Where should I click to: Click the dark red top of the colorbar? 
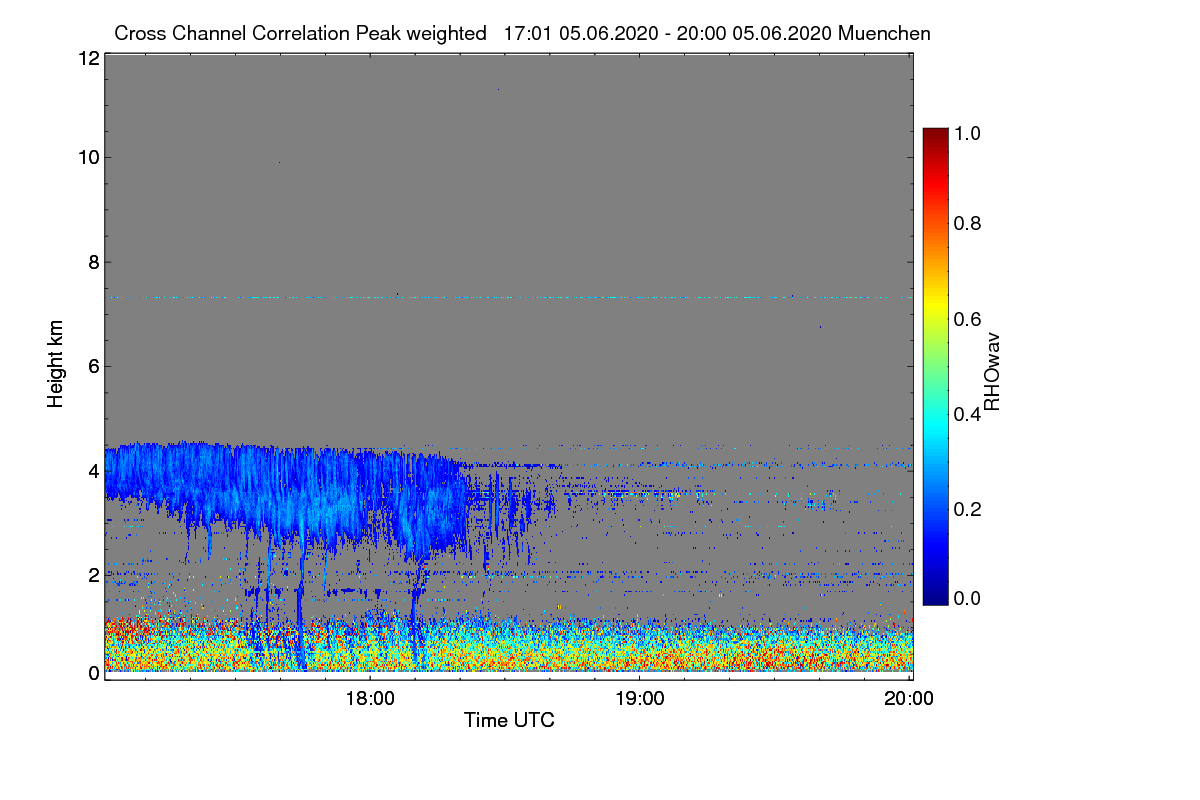click(x=935, y=136)
